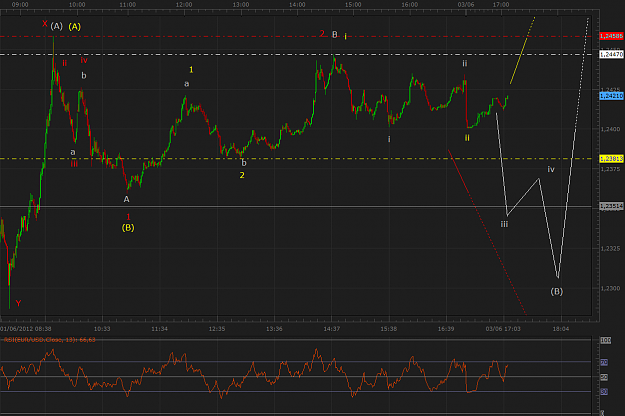Click the white 1,24470 price tag
Viewport: 625px width, 416px height.
point(611,54)
